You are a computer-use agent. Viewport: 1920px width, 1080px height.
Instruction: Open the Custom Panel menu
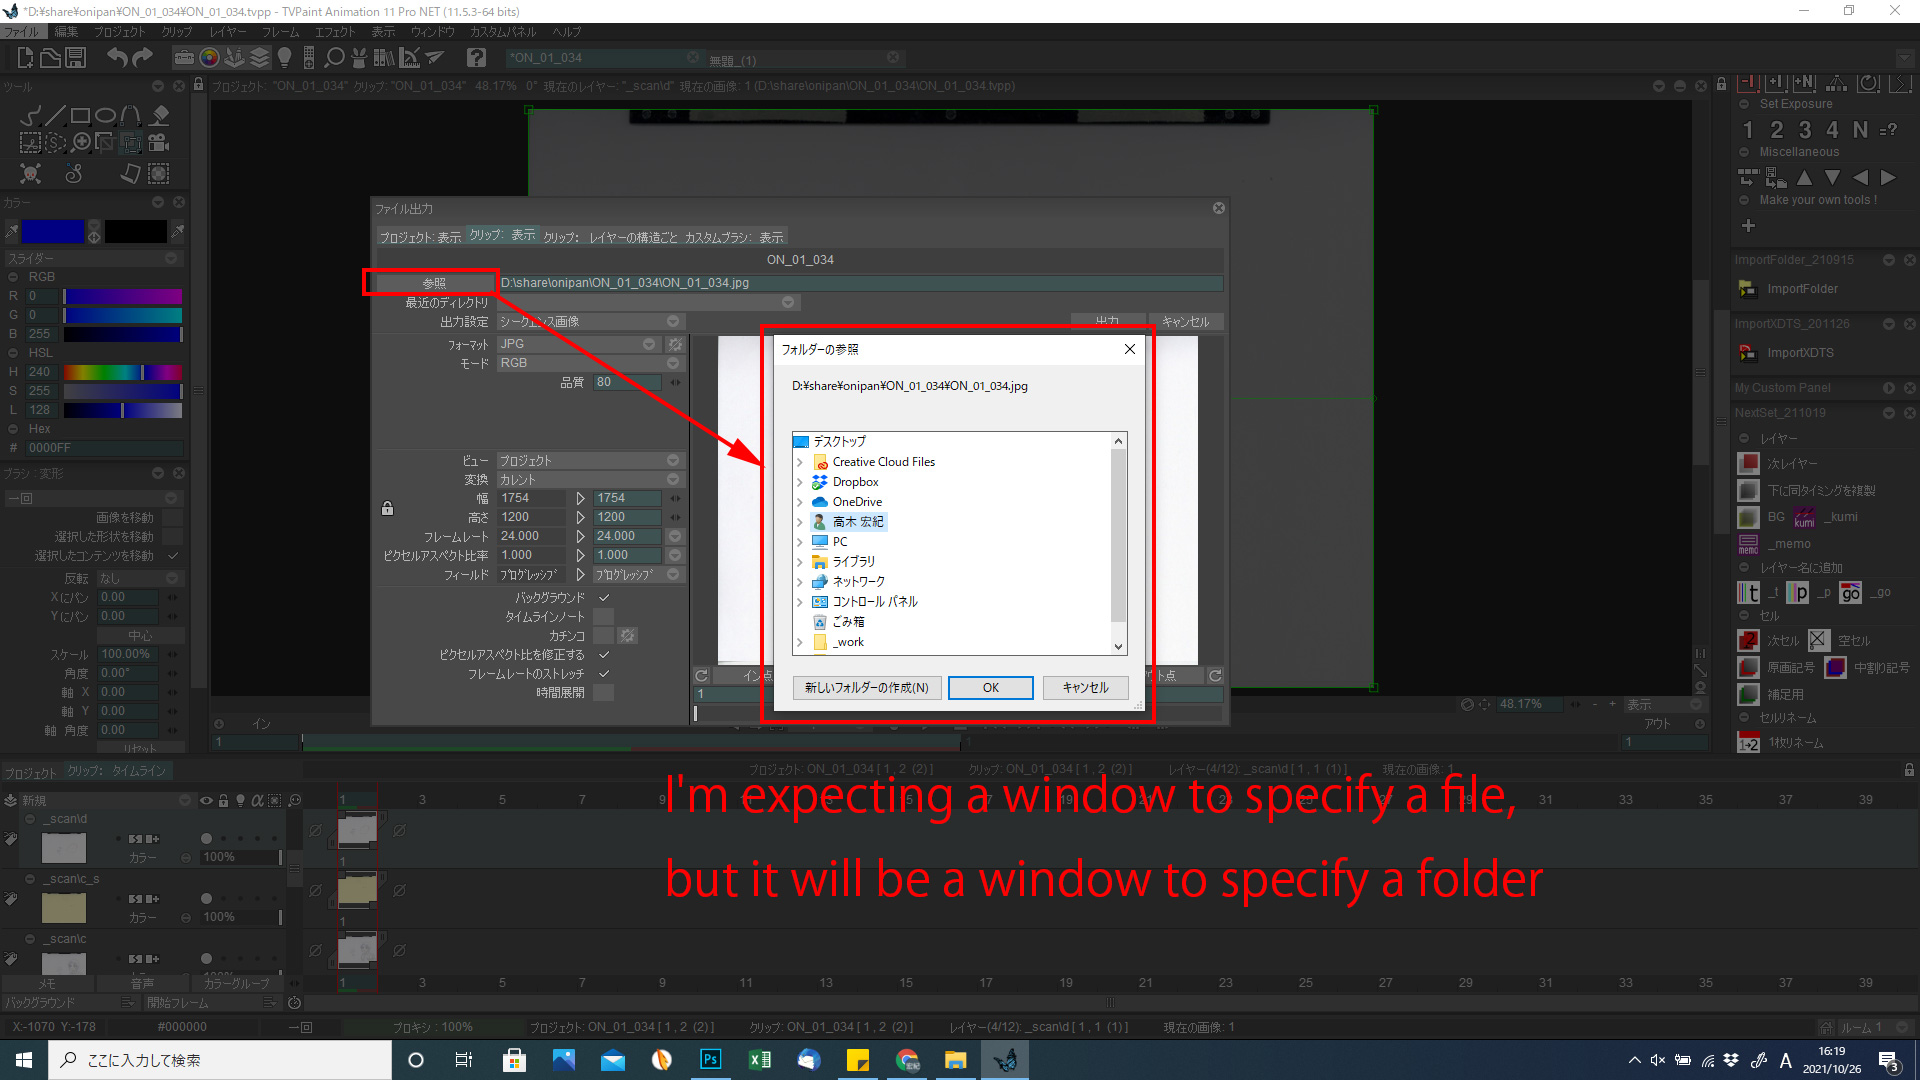coord(503,32)
